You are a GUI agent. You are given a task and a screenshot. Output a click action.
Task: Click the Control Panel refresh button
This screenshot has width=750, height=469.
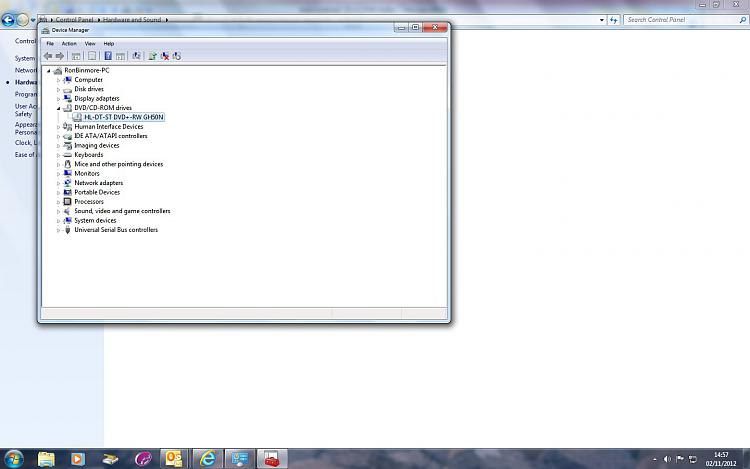click(x=614, y=20)
